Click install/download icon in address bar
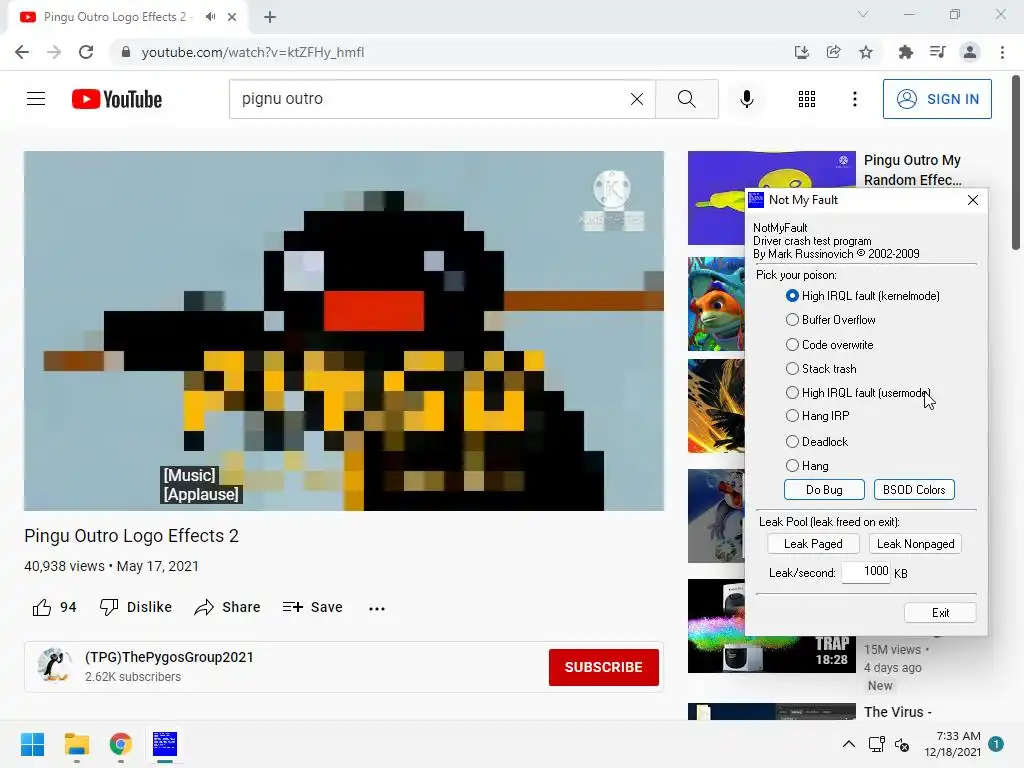Screen dimensions: 1024x768 tap(801, 52)
